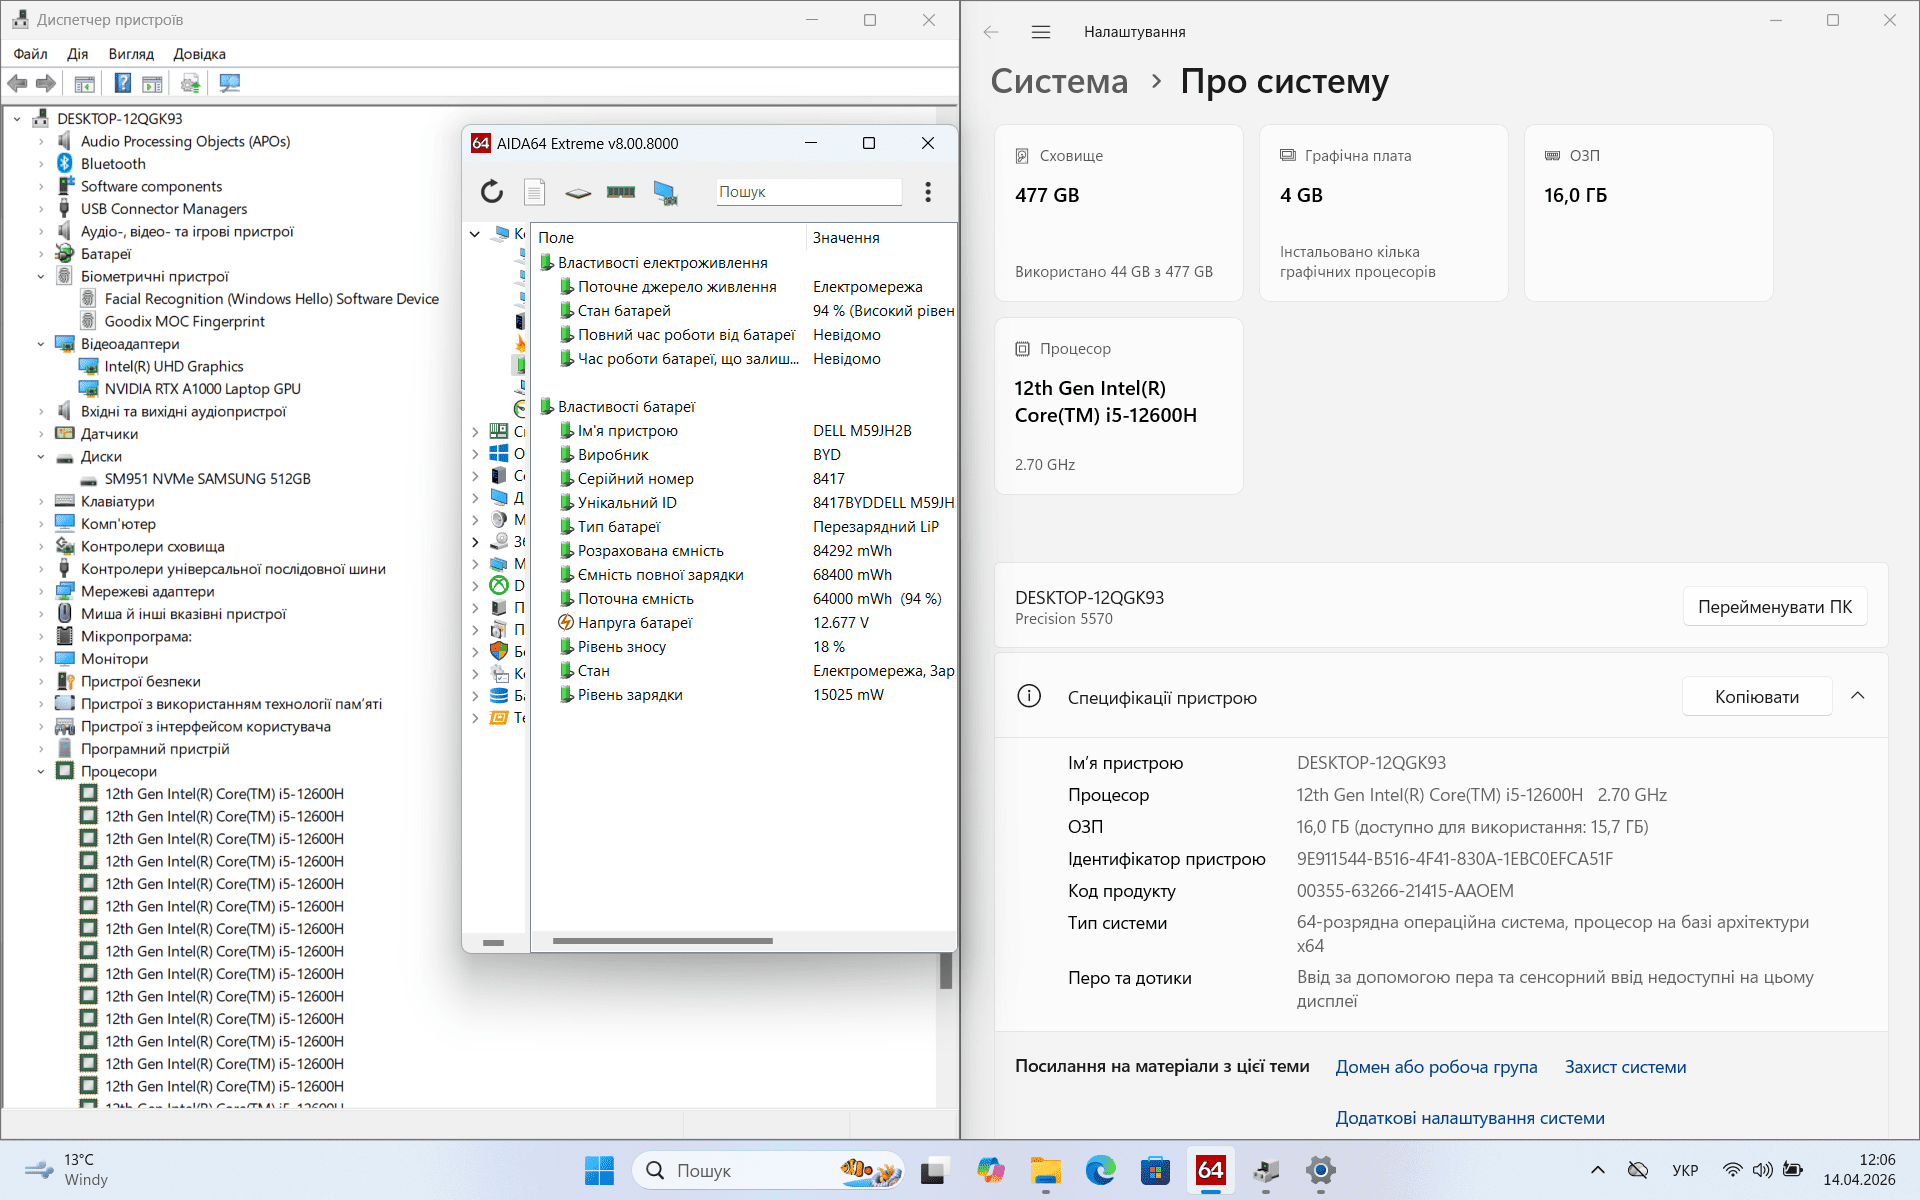The height and width of the screenshot is (1200, 1920).
Task: Open the AIDA64 report document icon
Action: 534,191
